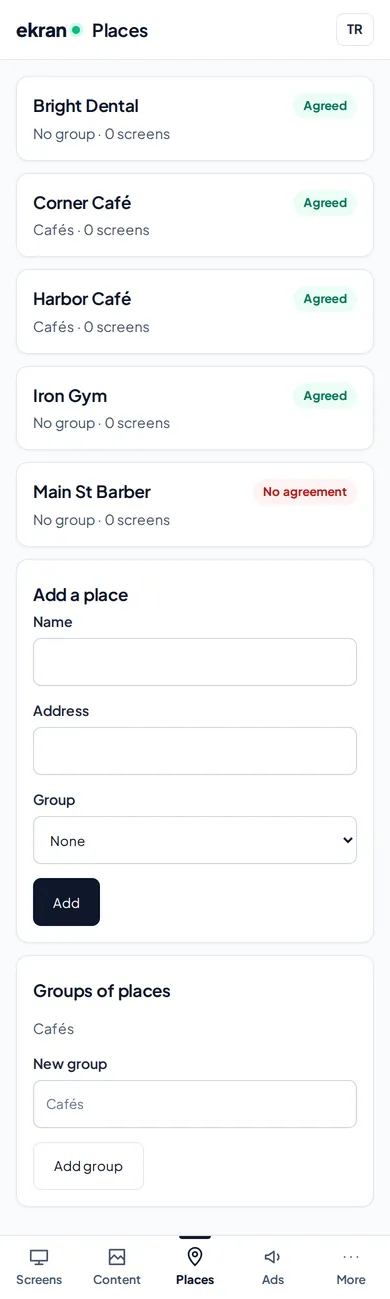
Task: Open the Content image icon tab
Action: (117, 1257)
